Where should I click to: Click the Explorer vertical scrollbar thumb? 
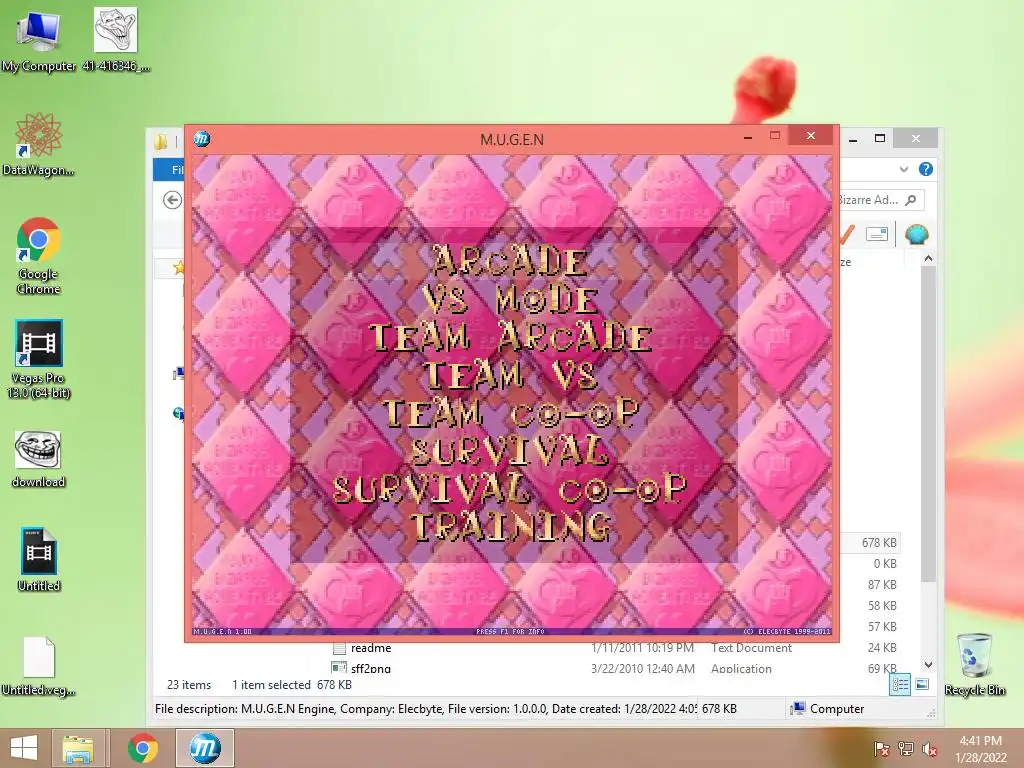tap(929, 424)
